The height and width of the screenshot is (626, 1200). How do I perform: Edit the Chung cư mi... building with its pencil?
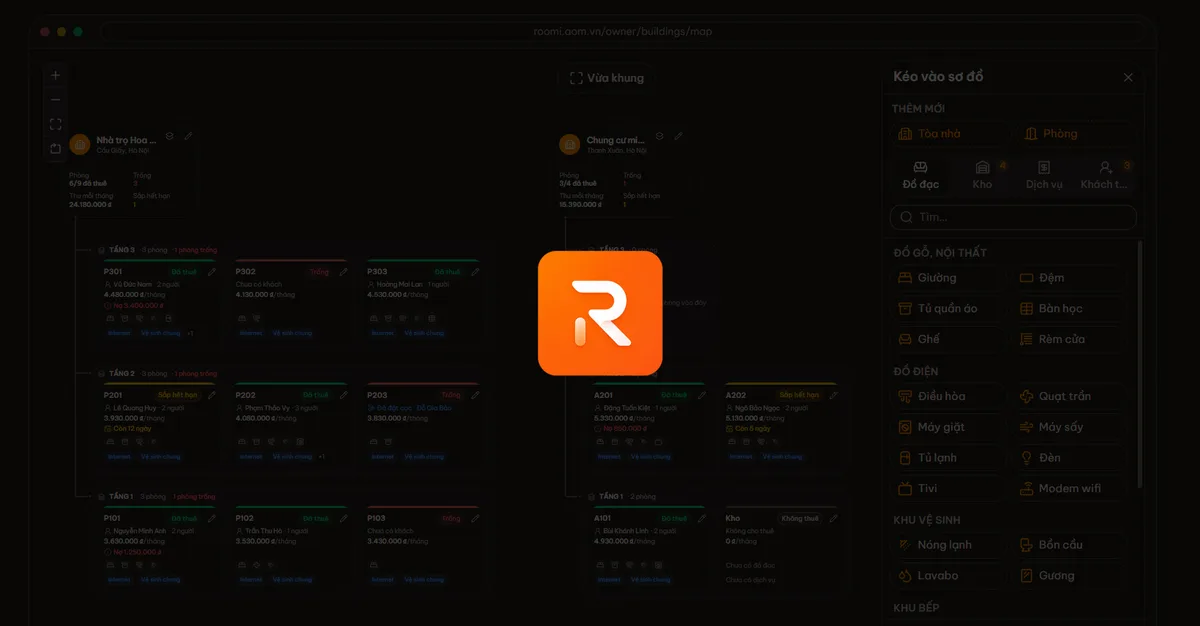[678, 136]
